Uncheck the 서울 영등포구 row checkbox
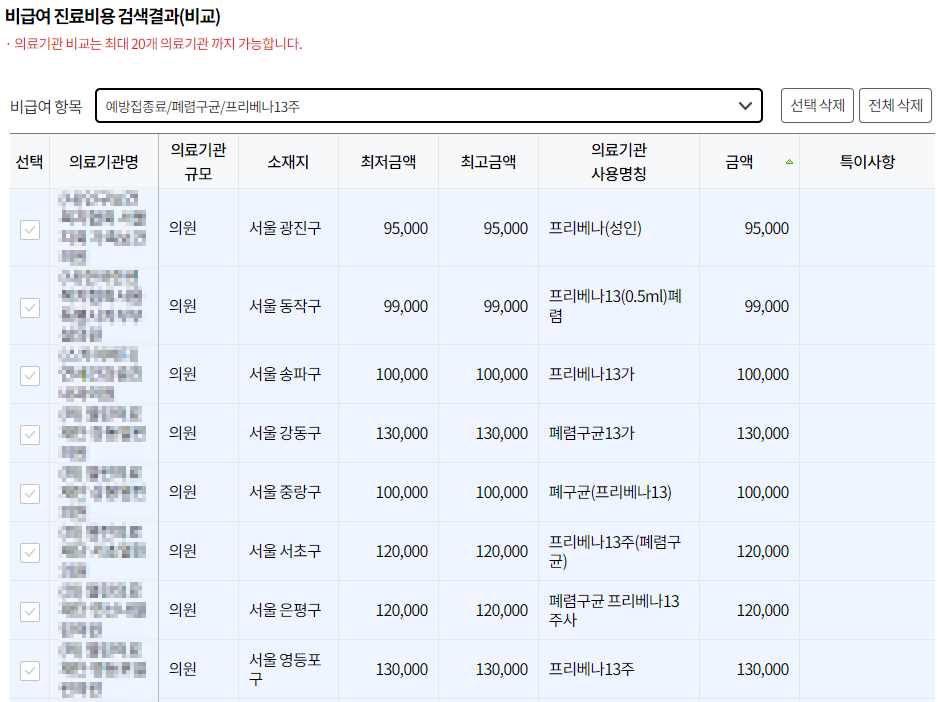Screen dimensions: 942x702 (x=30, y=668)
